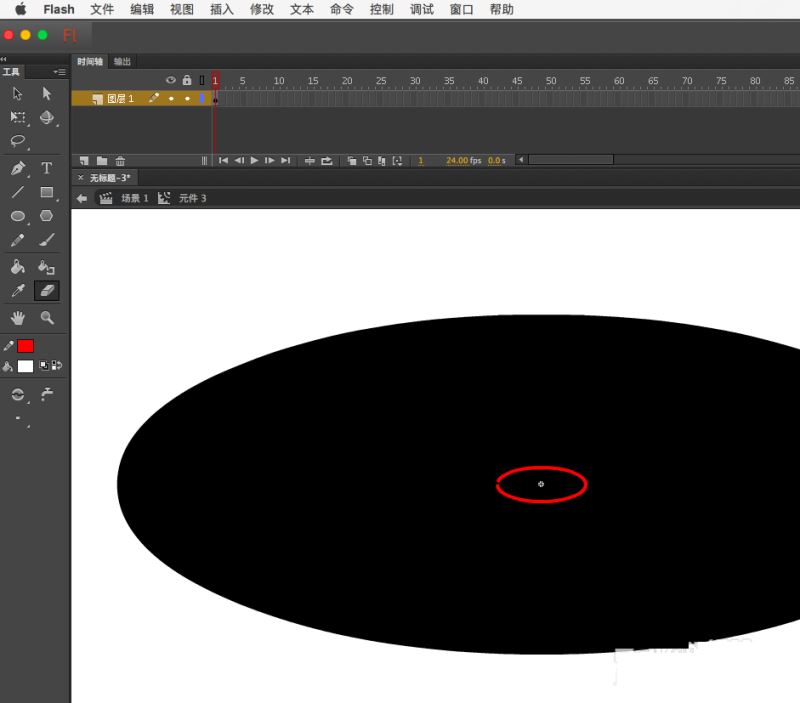
Task: Select the Brush tool
Action: tap(47, 240)
